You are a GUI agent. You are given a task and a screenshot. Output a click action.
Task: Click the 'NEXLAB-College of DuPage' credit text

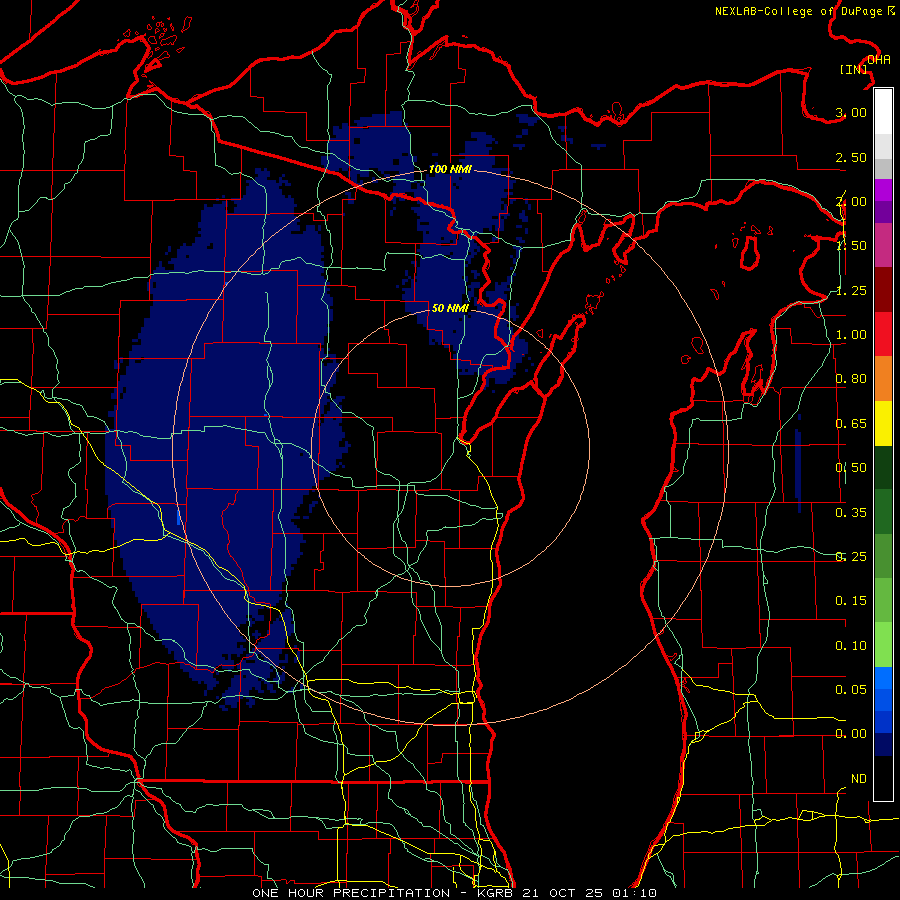coord(799,11)
